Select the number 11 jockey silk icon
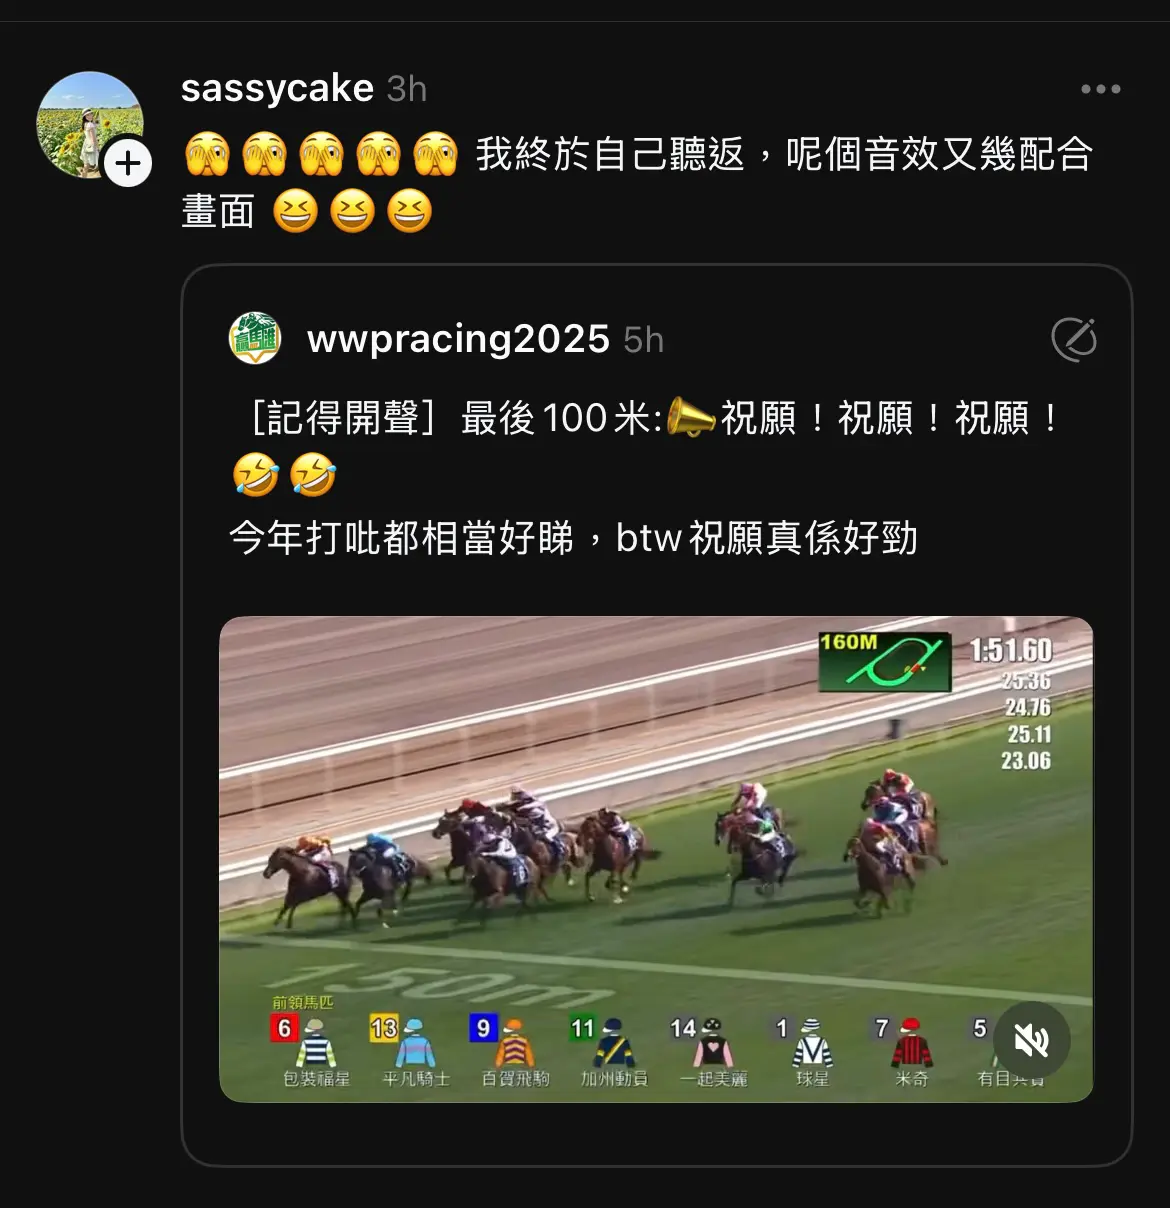The image size is (1170, 1208). [x=614, y=1043]
